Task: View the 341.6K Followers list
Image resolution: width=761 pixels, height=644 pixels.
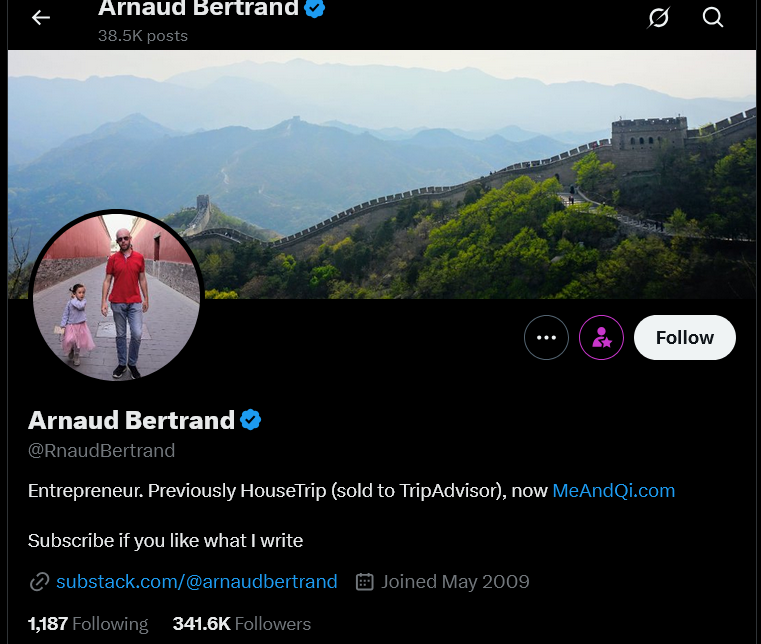Action: point(242,624)
